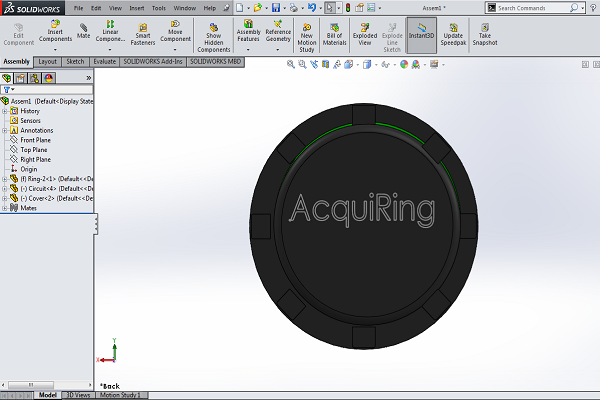Click the feature tree filter box
Viewport: 600px width, 400px height.
(47, 90)
